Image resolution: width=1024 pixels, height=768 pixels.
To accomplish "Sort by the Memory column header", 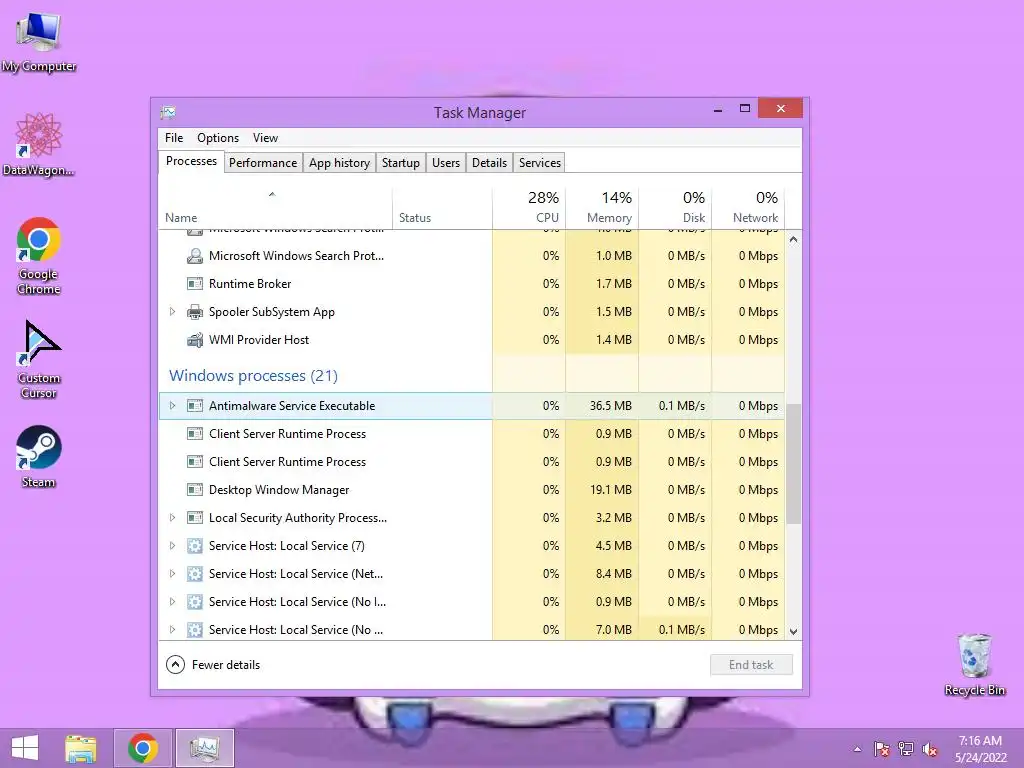I will click(602, 208).
